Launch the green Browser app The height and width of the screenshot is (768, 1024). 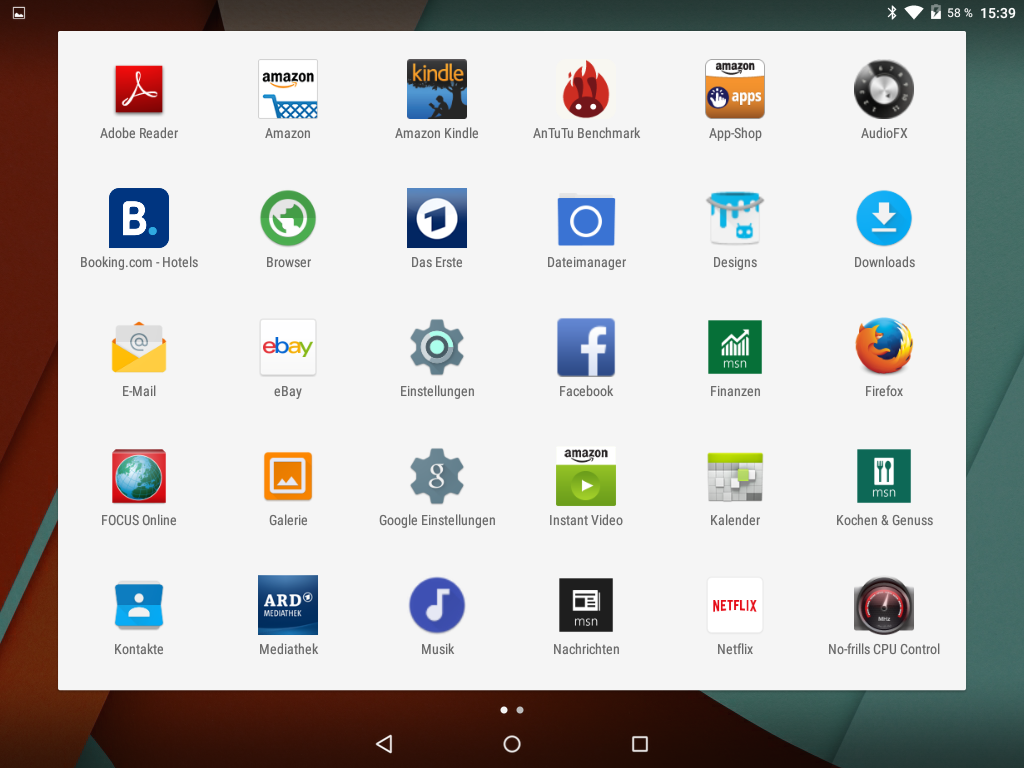click(288, 218)
